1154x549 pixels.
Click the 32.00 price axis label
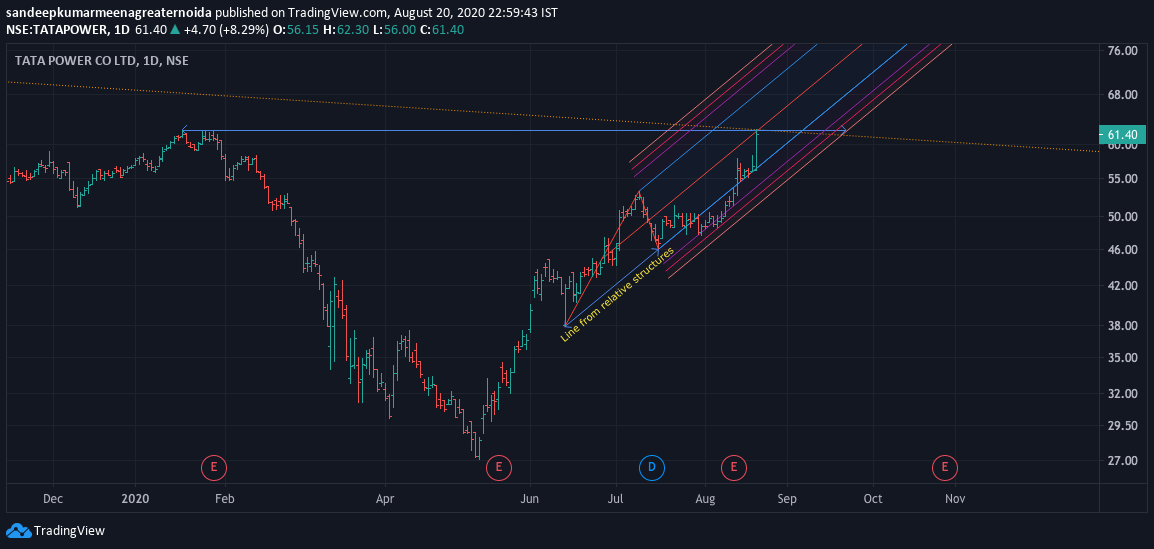(x=1123, y=393)
